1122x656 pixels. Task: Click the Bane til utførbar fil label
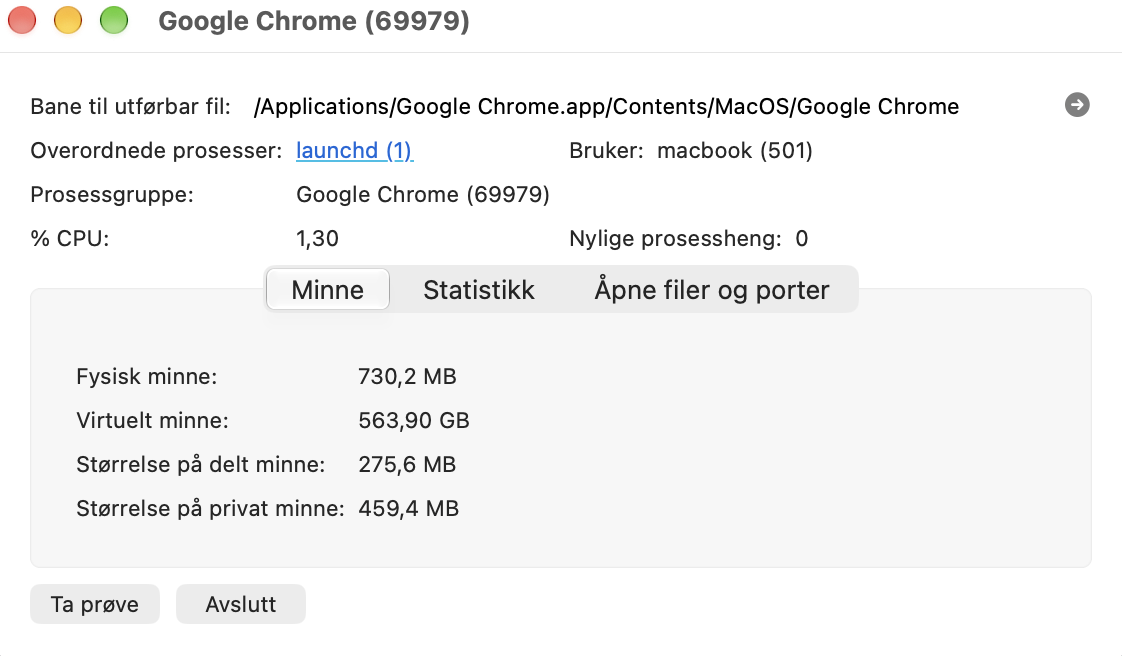pyautogui.click(x=130, y=107)
